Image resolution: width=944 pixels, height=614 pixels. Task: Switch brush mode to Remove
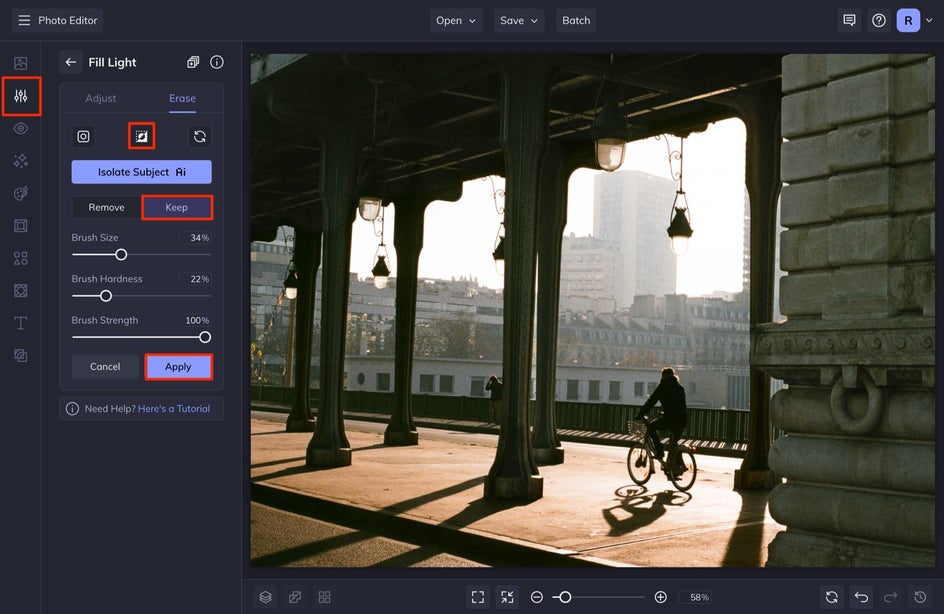(106, 207)
